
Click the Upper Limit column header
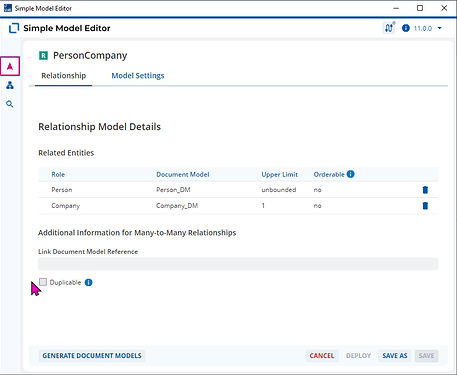coord(279,174)
